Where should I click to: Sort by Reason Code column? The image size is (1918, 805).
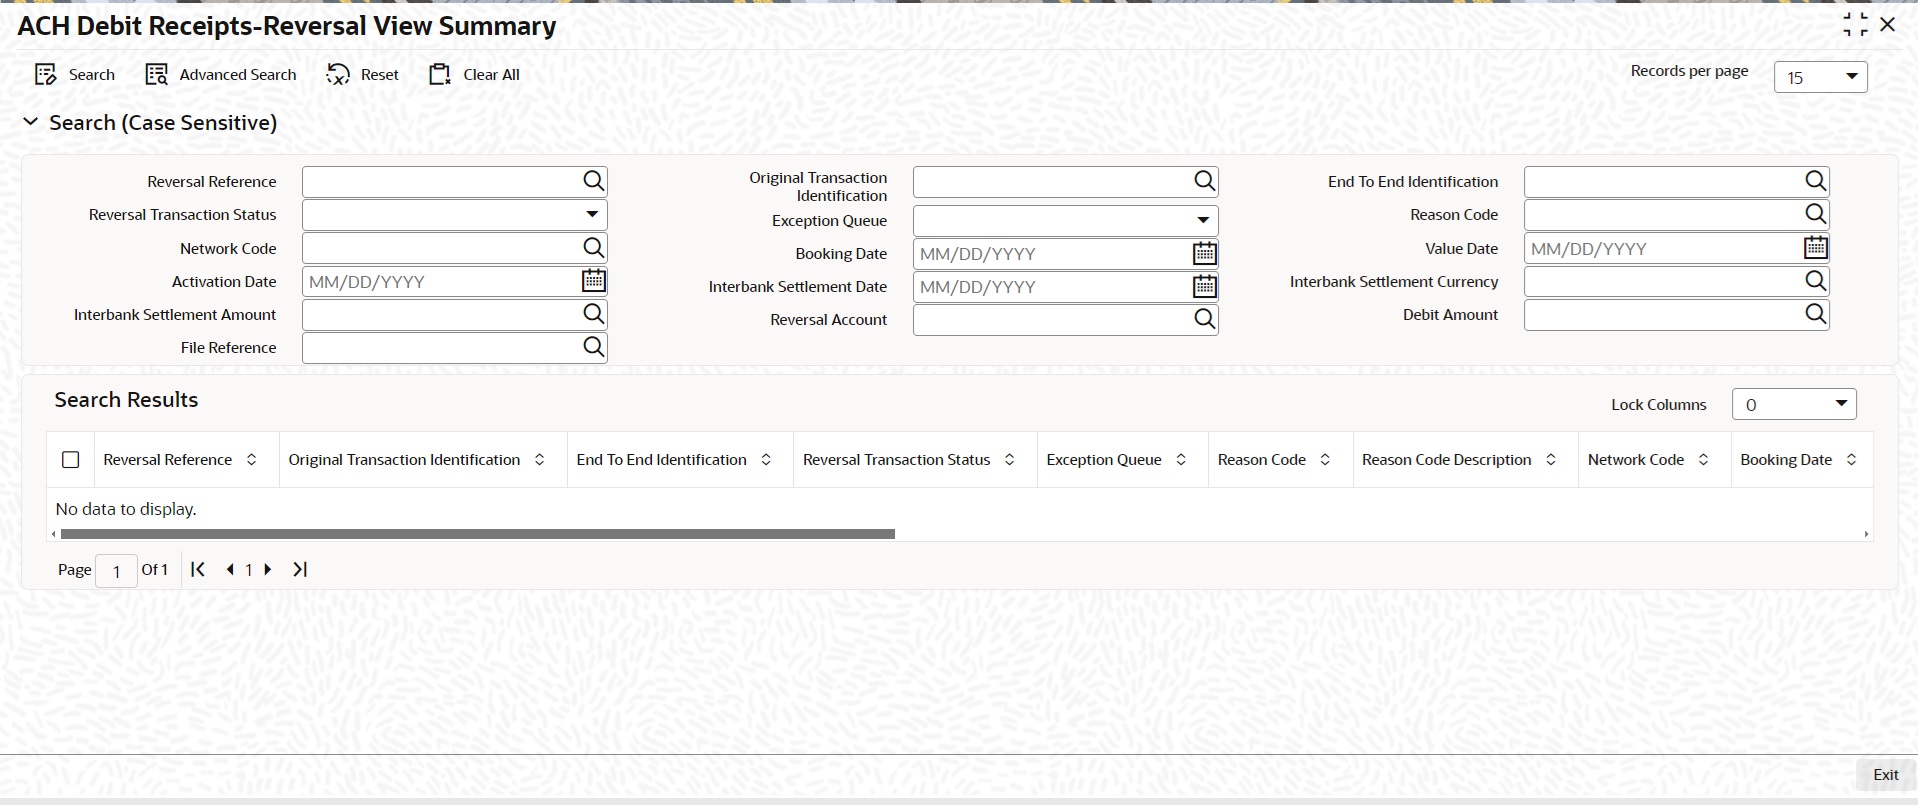1325,460
